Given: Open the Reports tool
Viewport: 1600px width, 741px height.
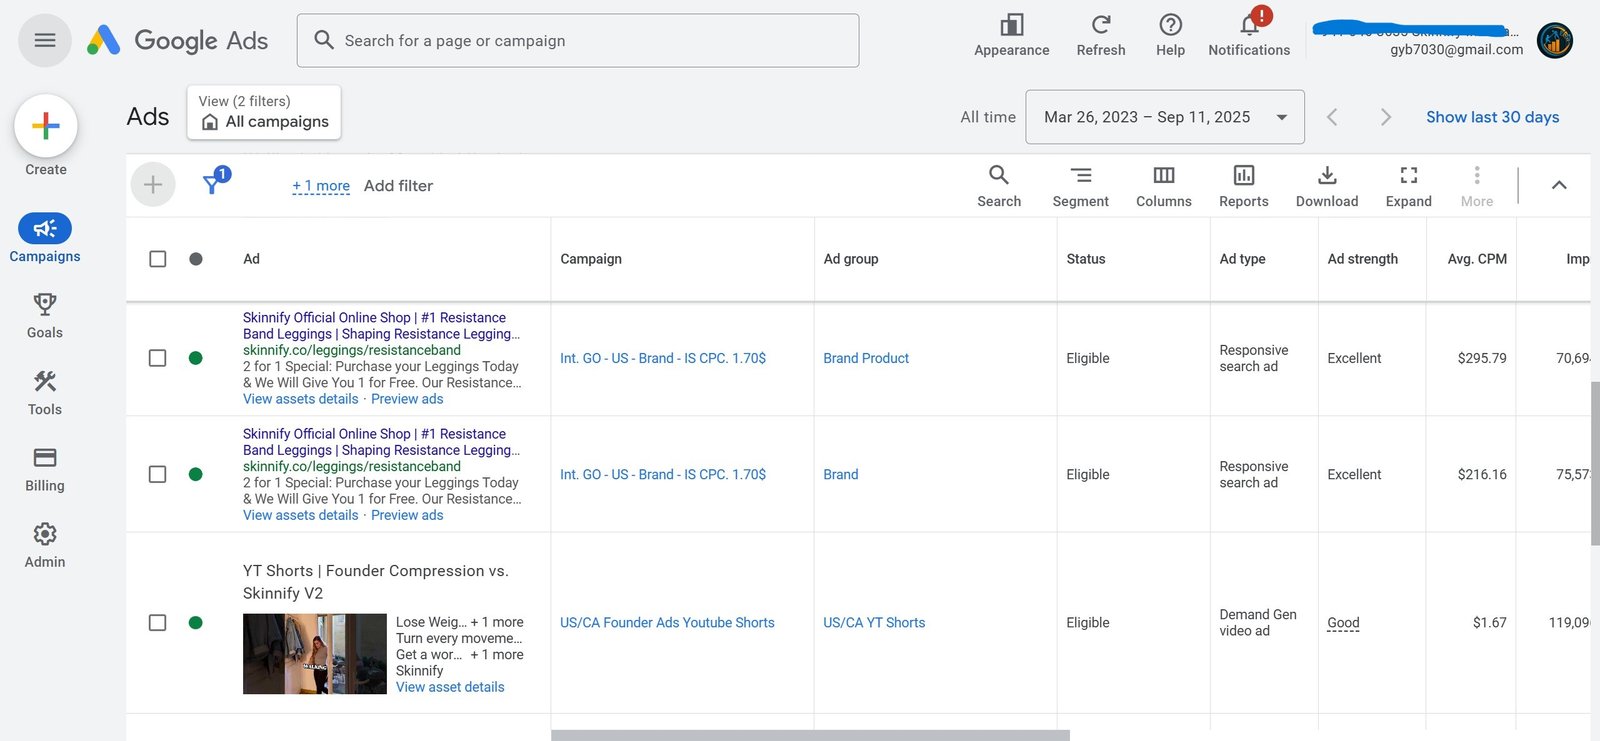Looking at the screenshot, I should click(x=1244, y=186).
